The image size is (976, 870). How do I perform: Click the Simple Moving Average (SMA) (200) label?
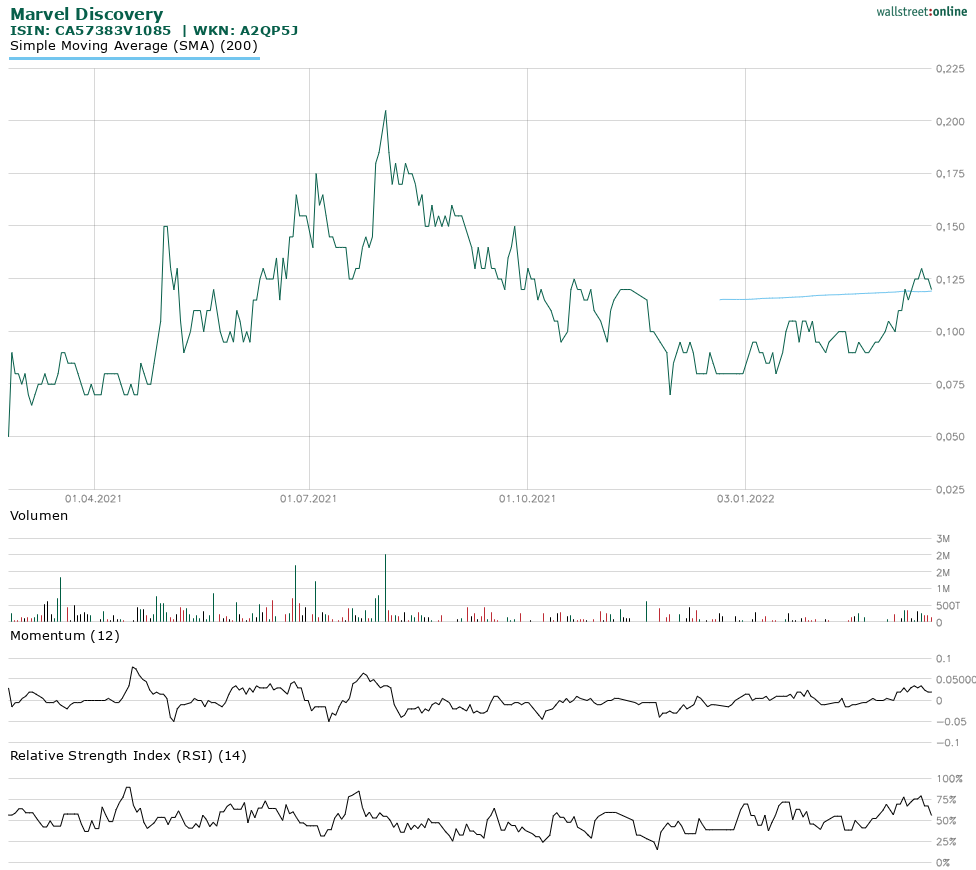pos(134,45)
